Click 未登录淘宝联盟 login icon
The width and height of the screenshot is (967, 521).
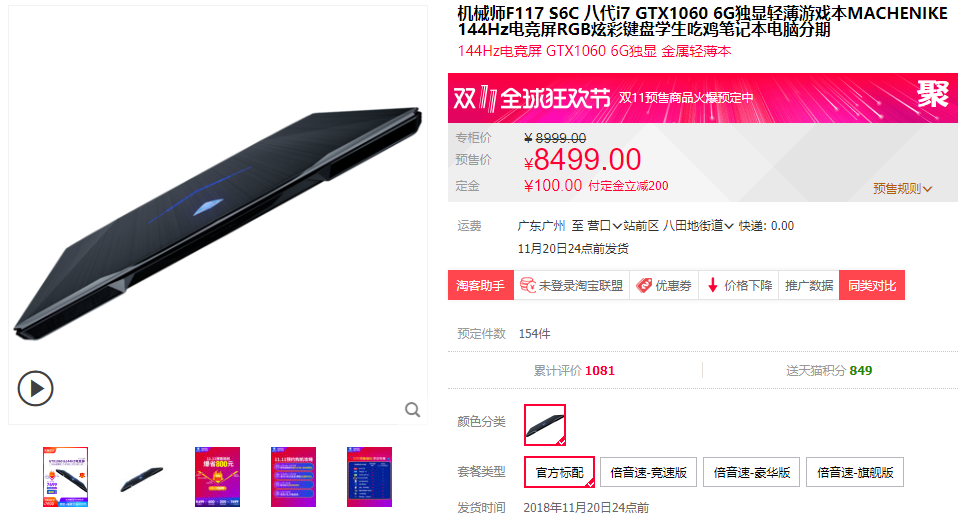point(527,285)
